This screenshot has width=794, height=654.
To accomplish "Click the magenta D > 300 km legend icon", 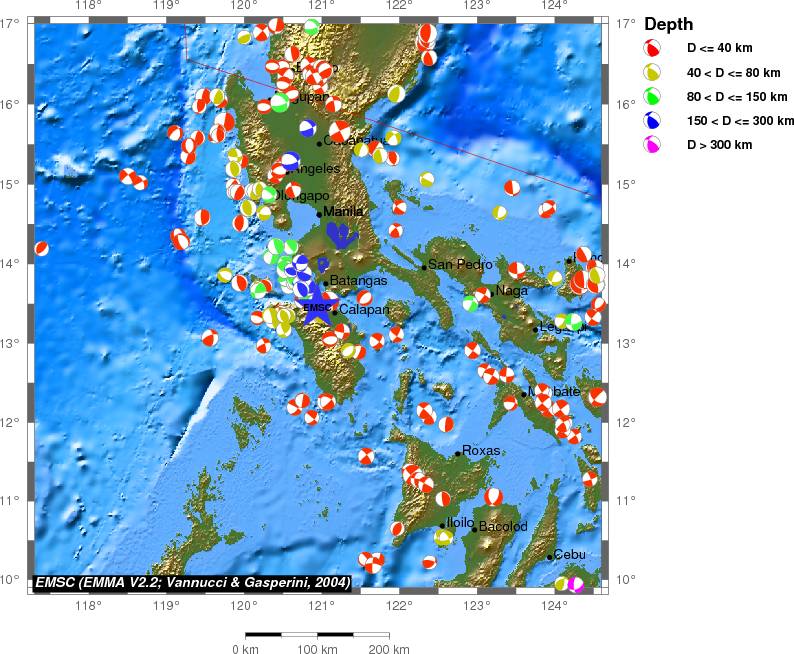I will [x=652, y=145].
